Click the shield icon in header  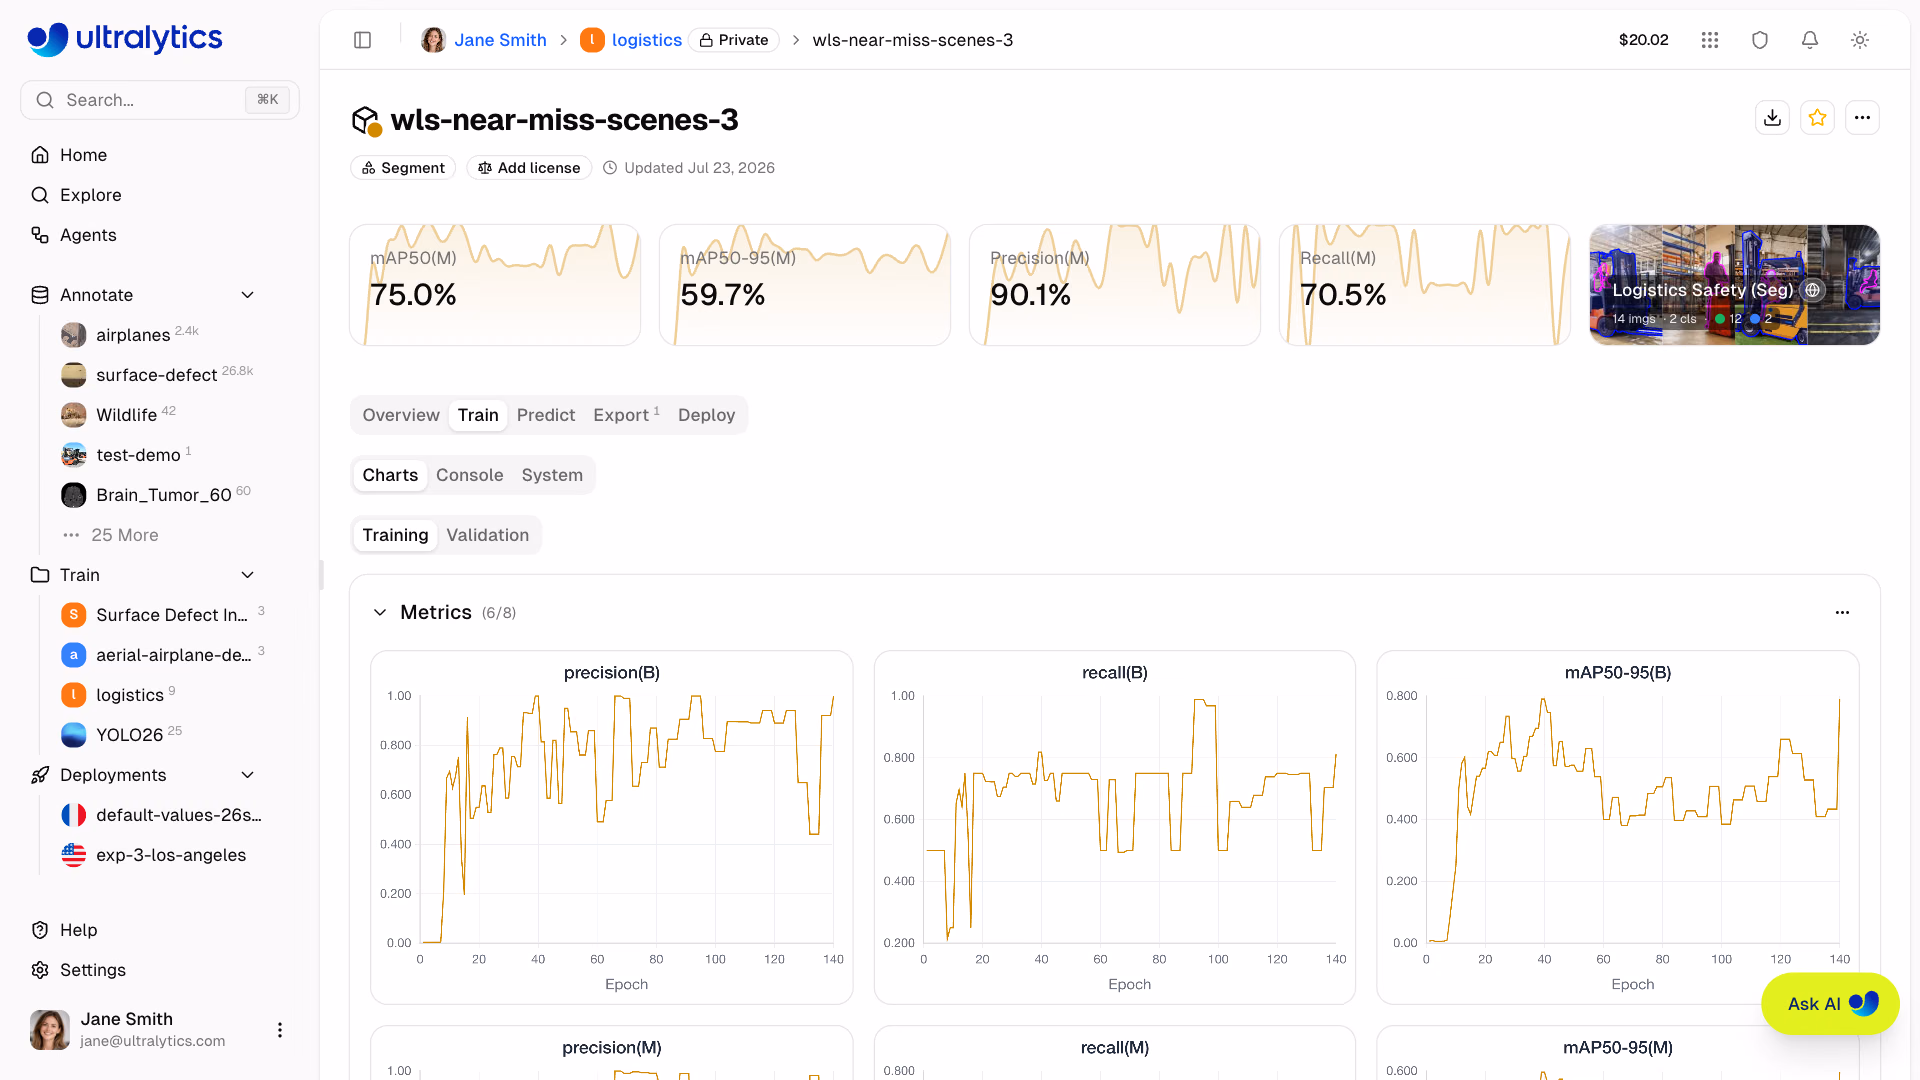click(x=1760, y=40)
